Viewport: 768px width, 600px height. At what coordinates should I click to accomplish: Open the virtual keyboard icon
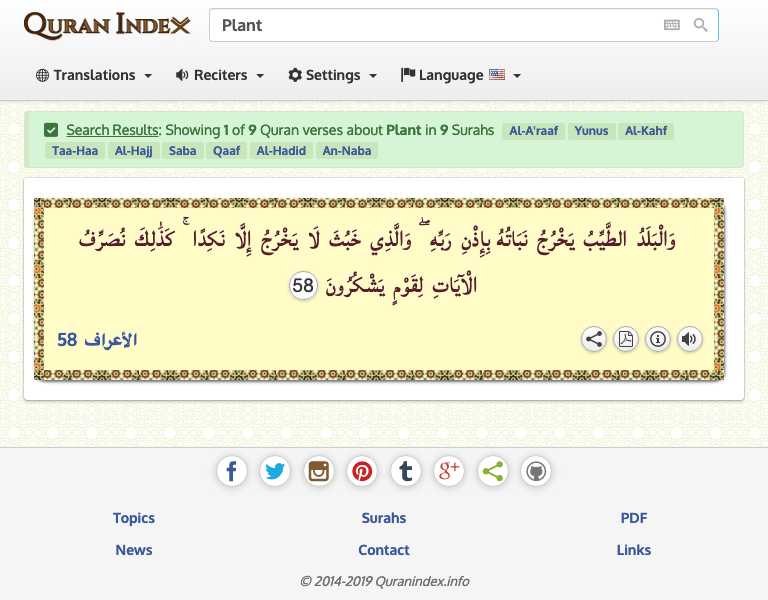click(672, 25)
